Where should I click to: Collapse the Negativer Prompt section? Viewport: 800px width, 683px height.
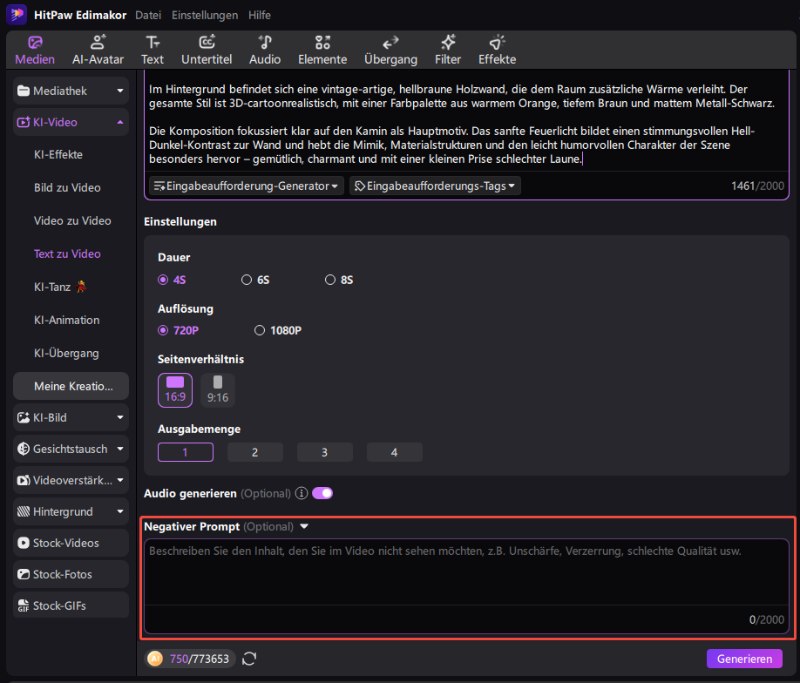click(x=304, y=527)
